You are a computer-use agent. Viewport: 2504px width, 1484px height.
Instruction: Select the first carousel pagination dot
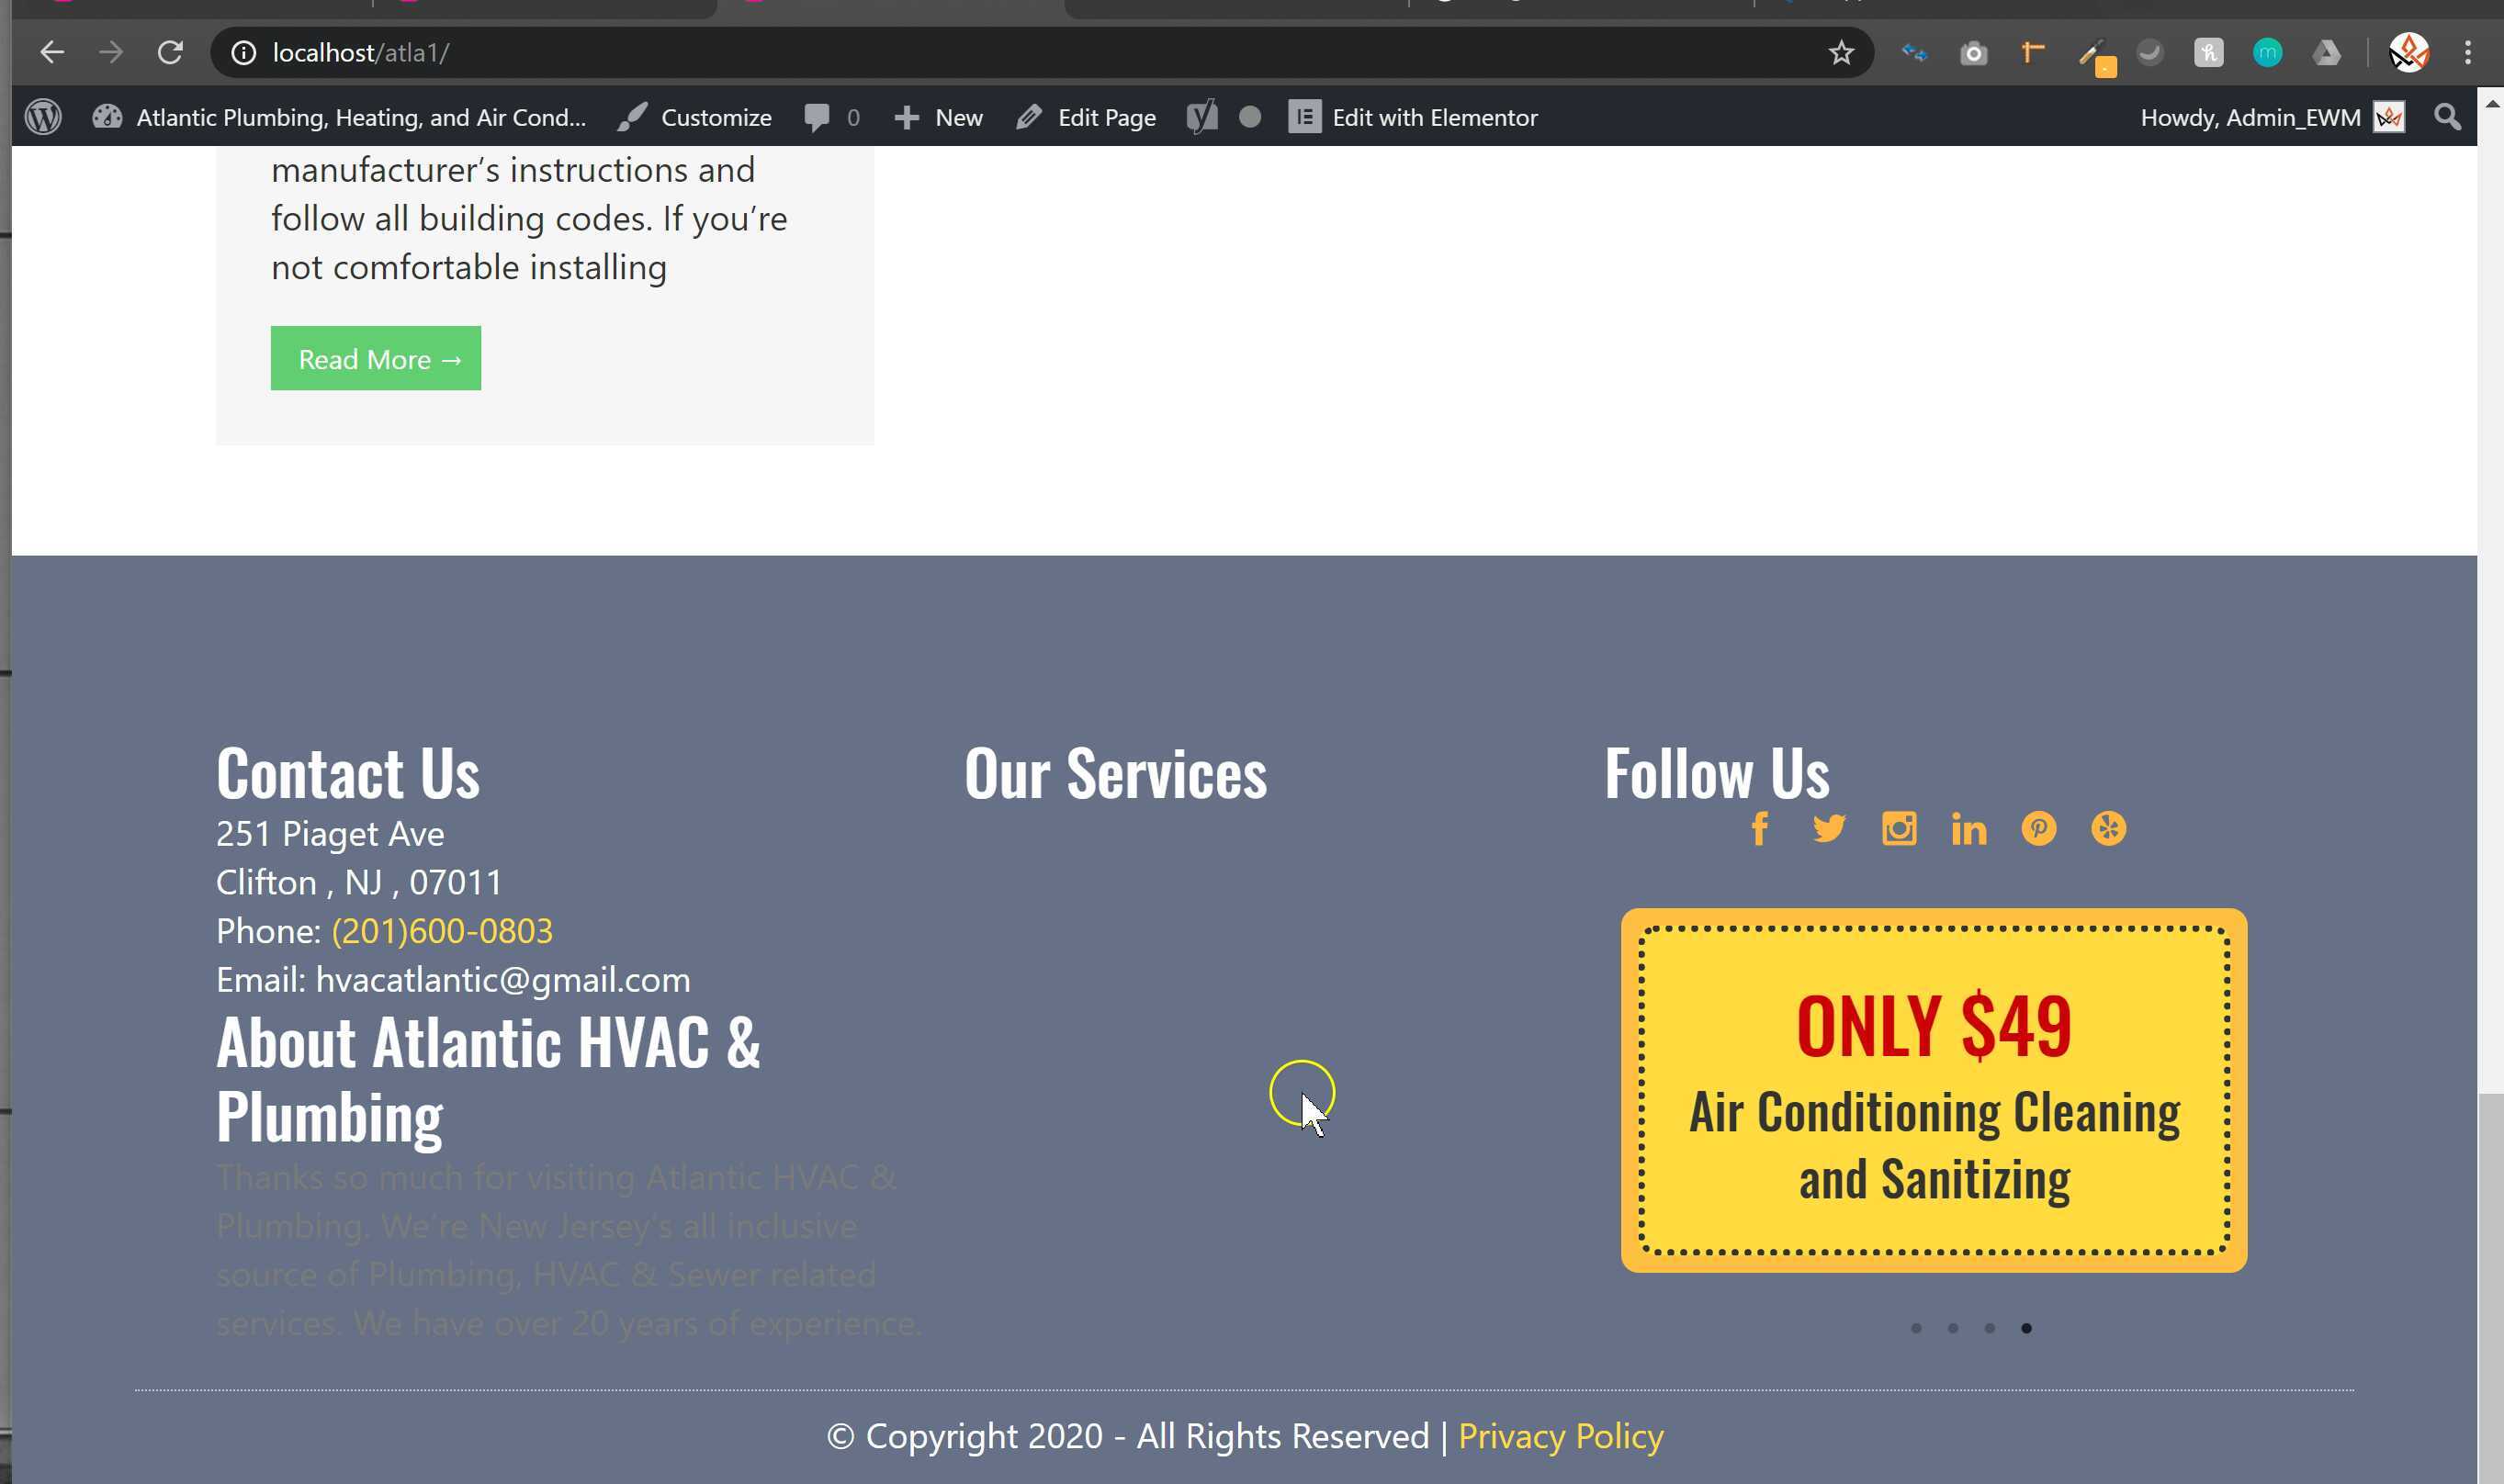tap(1916, 1328)
